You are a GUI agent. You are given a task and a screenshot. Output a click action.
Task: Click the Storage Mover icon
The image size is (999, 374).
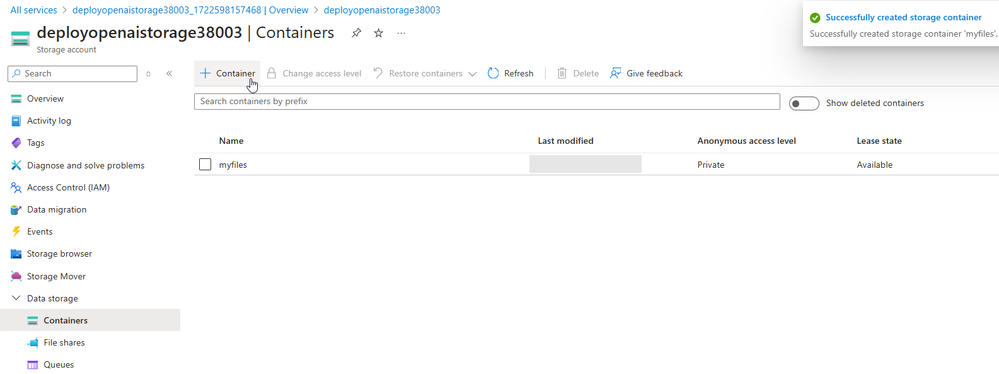17,277
